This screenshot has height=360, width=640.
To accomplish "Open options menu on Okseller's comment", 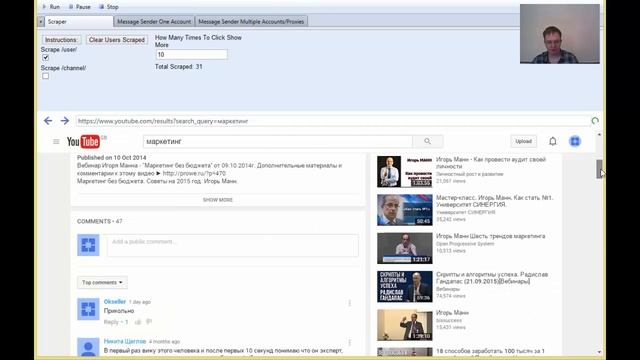I will pyautogui.click(x=350, y=303).
